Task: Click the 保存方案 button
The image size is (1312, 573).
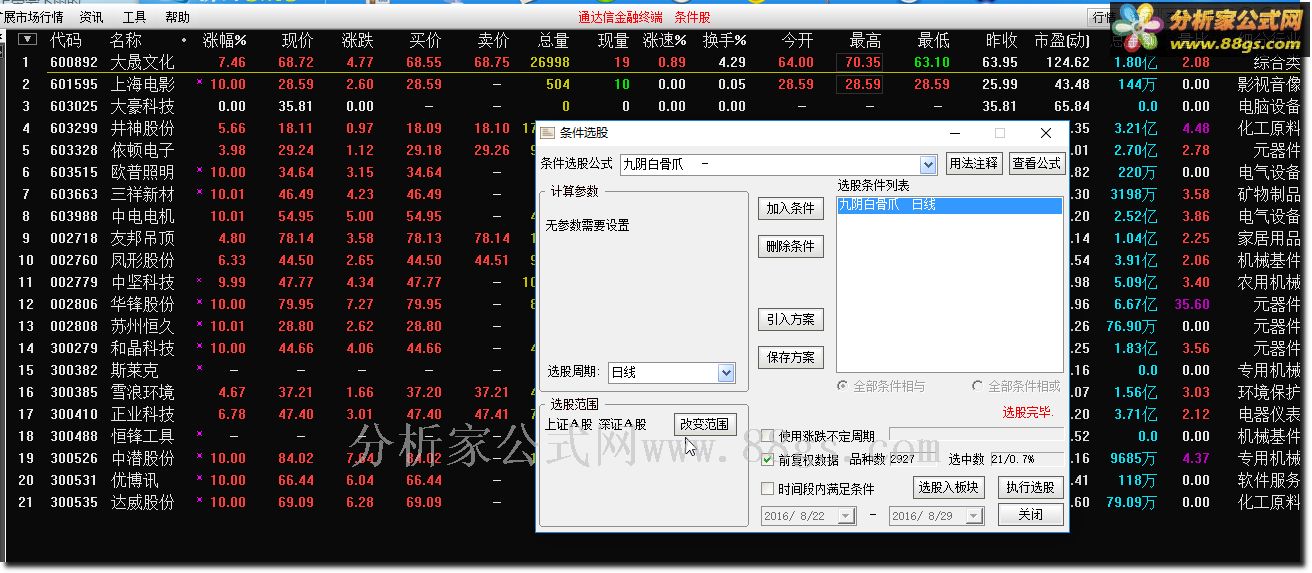Action: (x=790, y=357)
